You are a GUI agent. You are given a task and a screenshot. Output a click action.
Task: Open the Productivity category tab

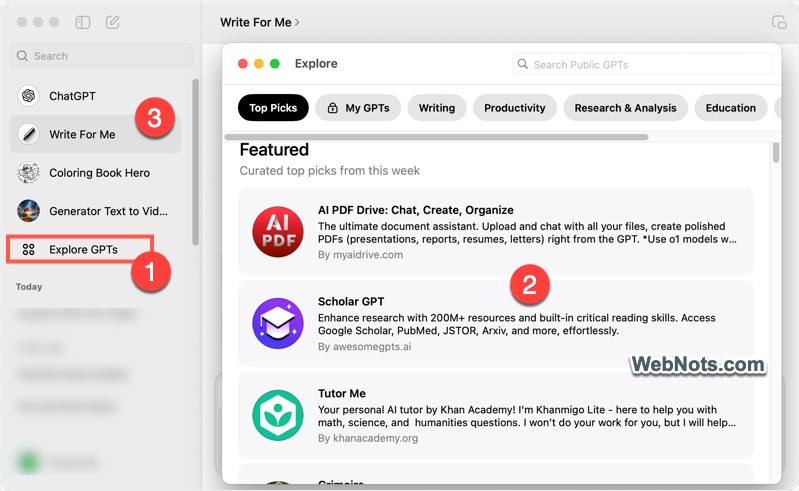click(x=515, y=107)
